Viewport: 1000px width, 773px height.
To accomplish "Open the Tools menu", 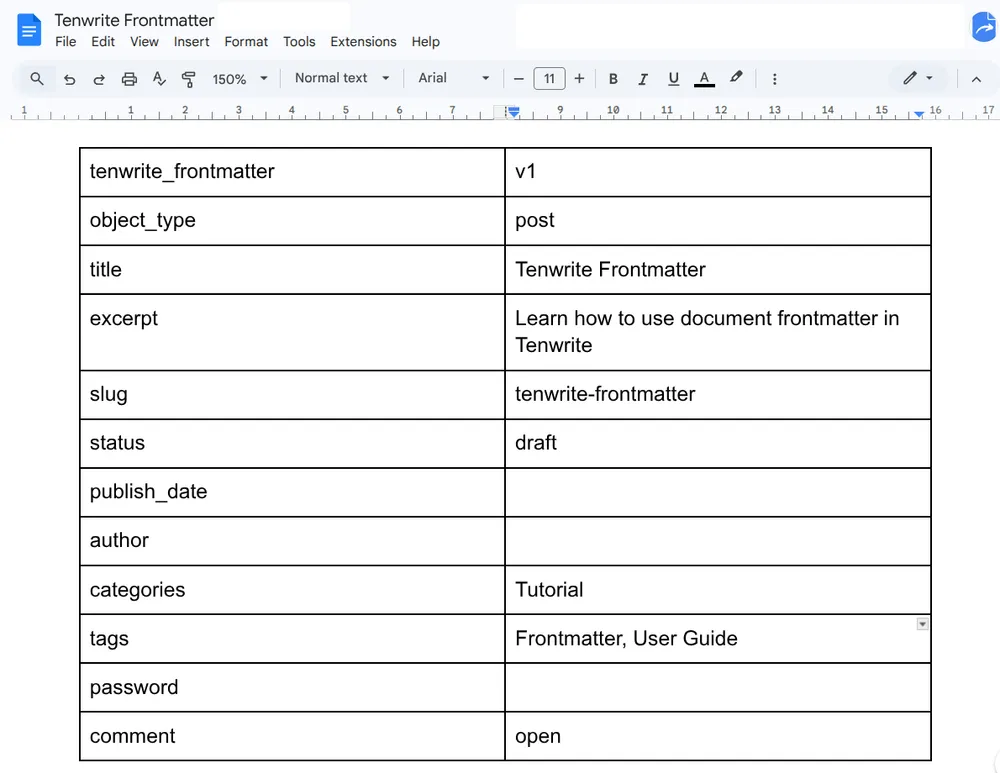I will click(299, 41).
